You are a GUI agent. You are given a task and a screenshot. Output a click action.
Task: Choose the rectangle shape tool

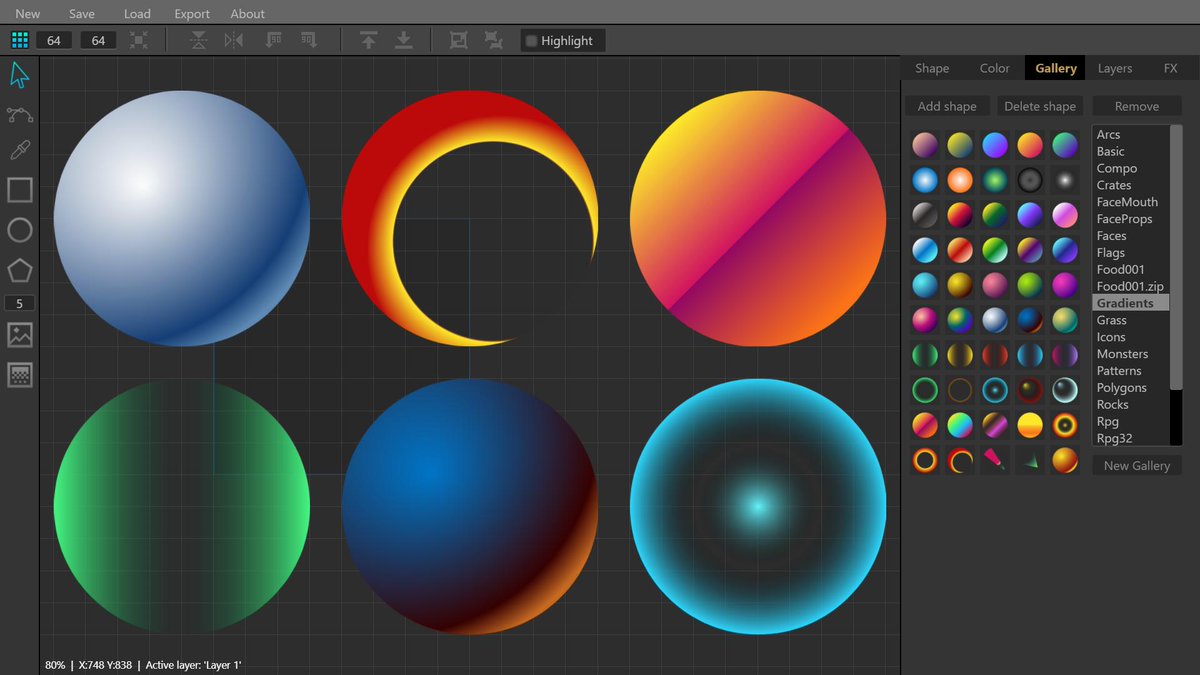(x=20, y=190)
